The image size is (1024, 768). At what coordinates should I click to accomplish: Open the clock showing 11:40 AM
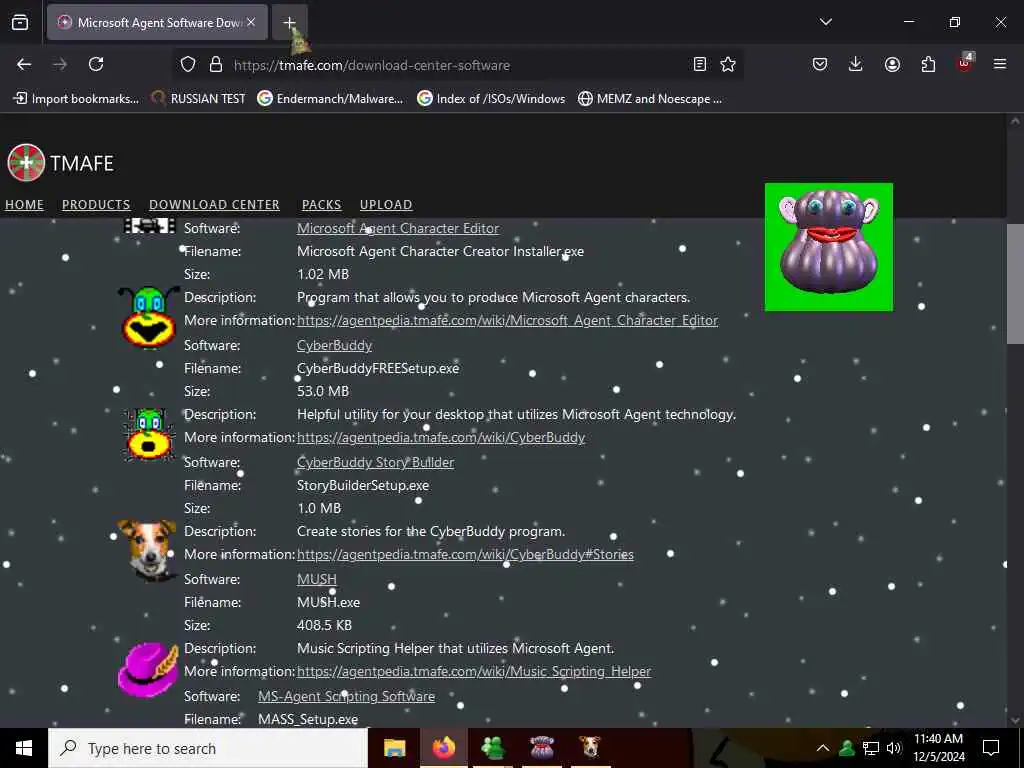point(938,748)
